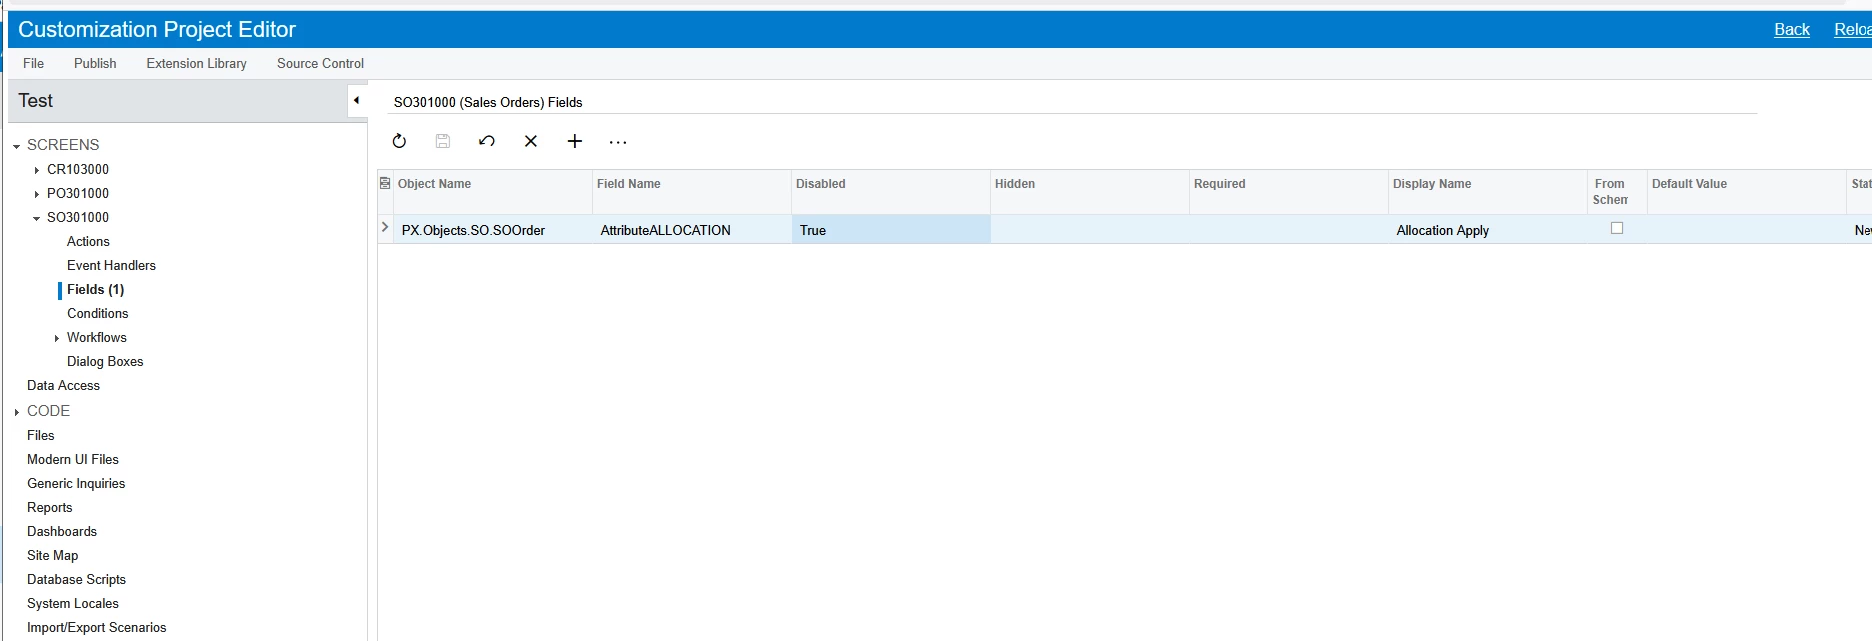
Task: Expand the CODE section
Action: point(17,412)
